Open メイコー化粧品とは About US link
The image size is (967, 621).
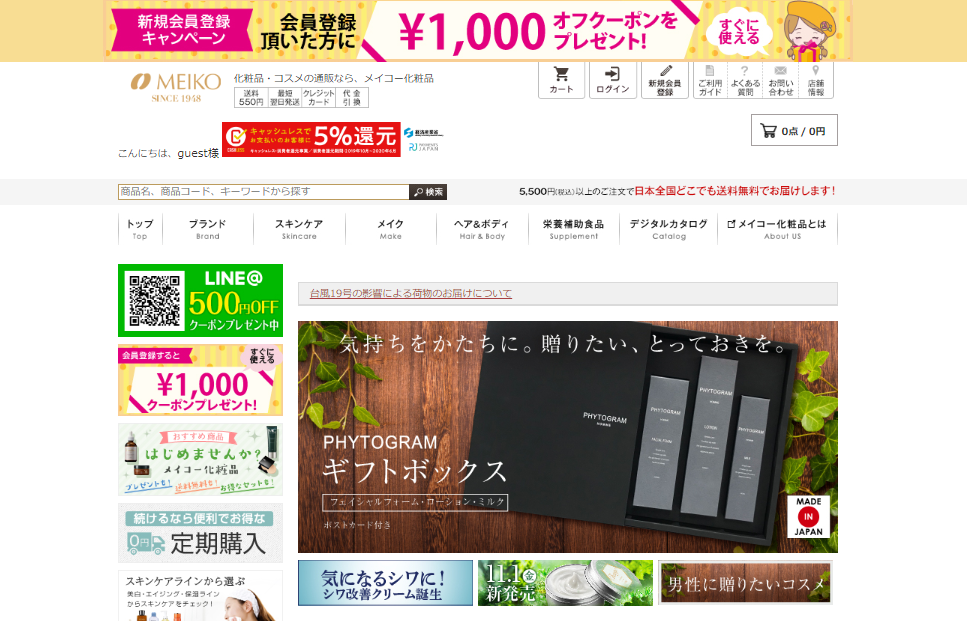(777, 229)
